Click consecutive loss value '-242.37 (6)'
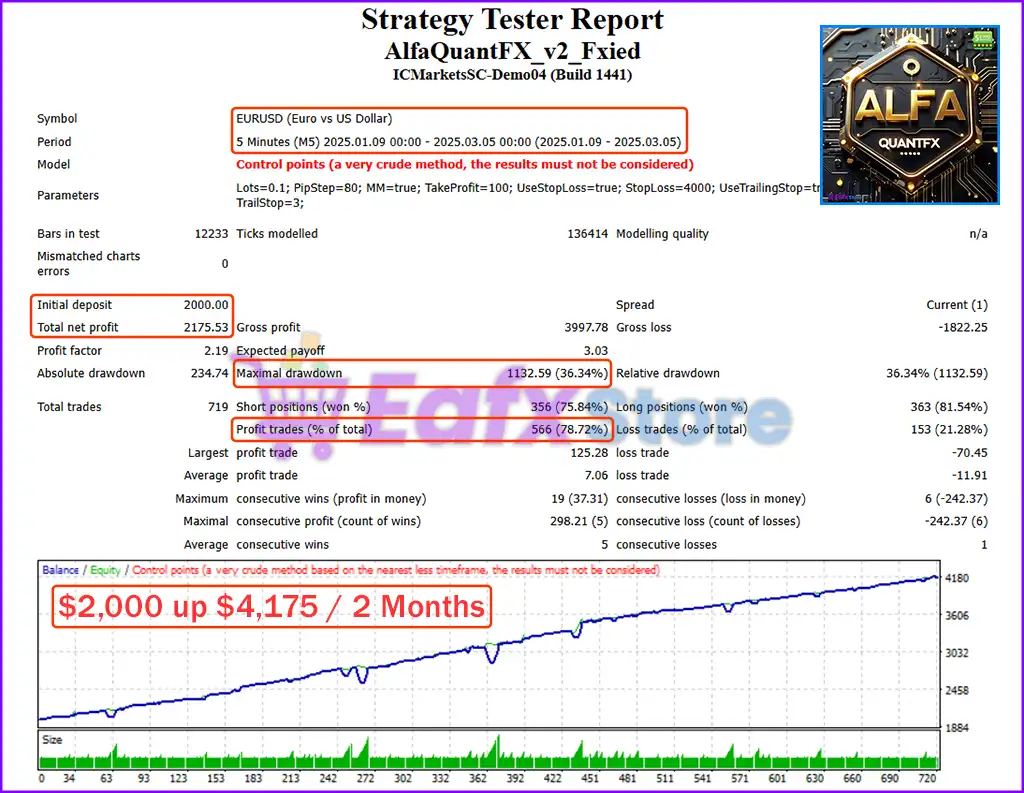 tap(956, 521)
